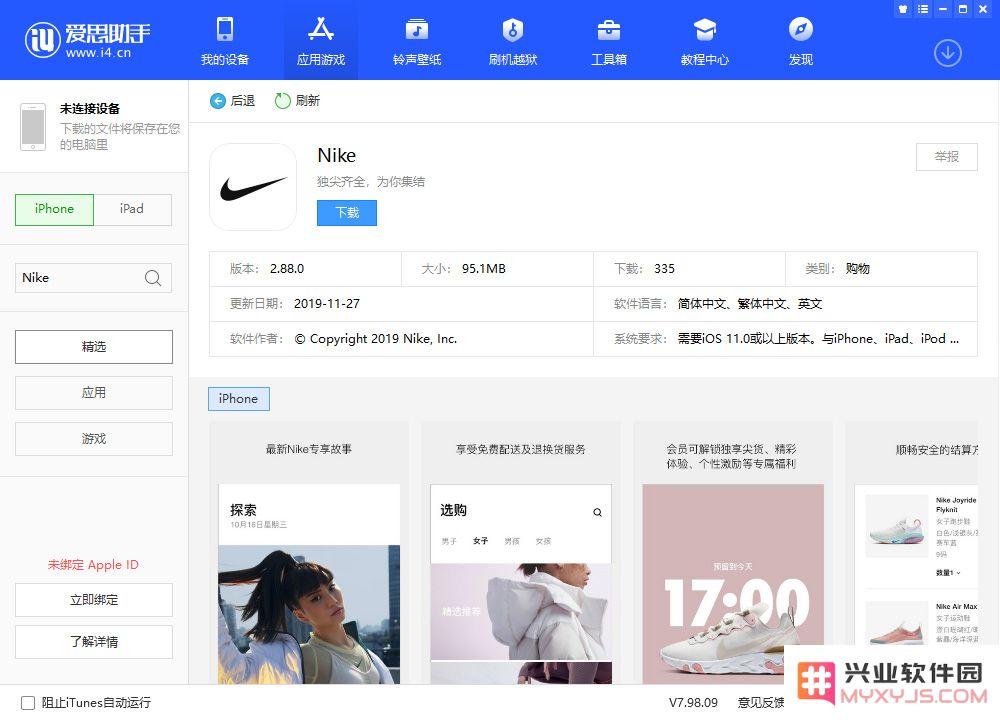
Task: Open 意见反馈 feedback link
Action: click(x=761, y=703)
